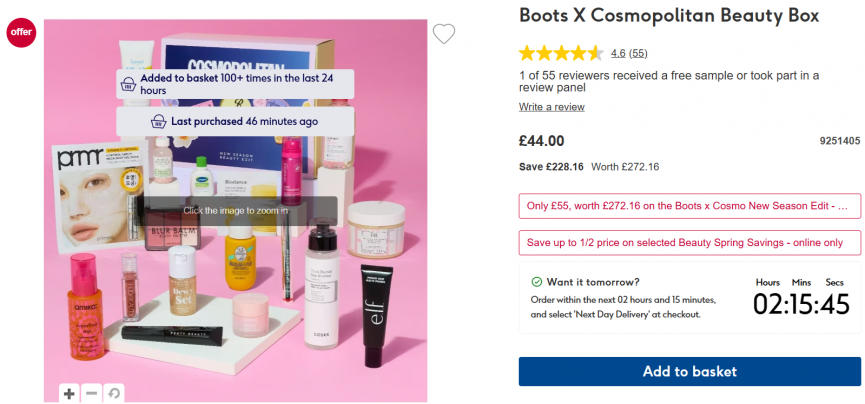Add product to wishlist with heart icon
The image size is (865, 404).
[444, 34]
